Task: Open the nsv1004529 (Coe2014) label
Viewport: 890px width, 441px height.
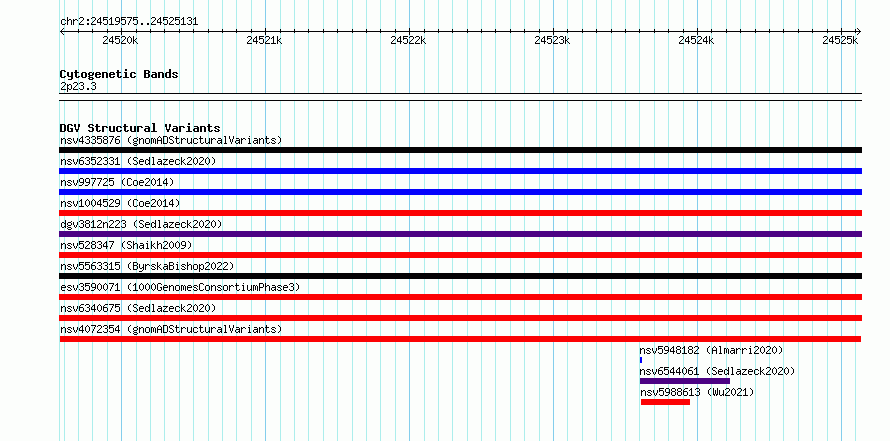Action: point(120,203)
